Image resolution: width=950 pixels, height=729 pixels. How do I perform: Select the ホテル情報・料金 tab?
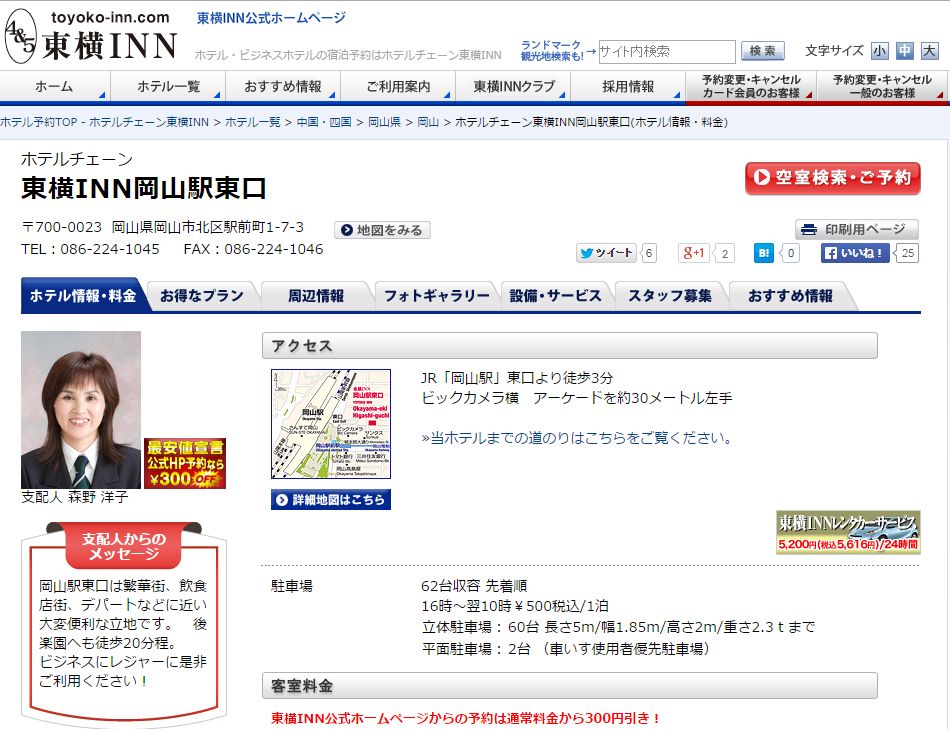(x=83, y=296)
